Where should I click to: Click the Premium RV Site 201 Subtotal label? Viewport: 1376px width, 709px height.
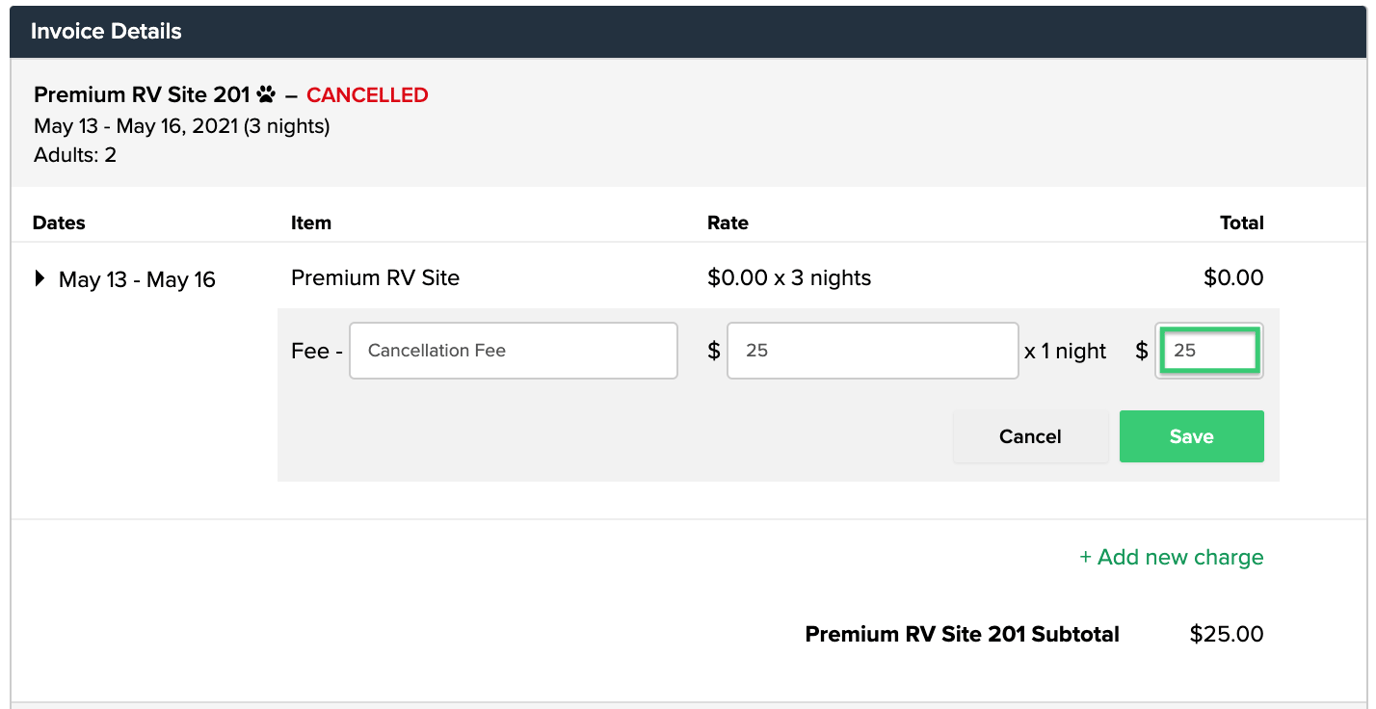point(962,634)
